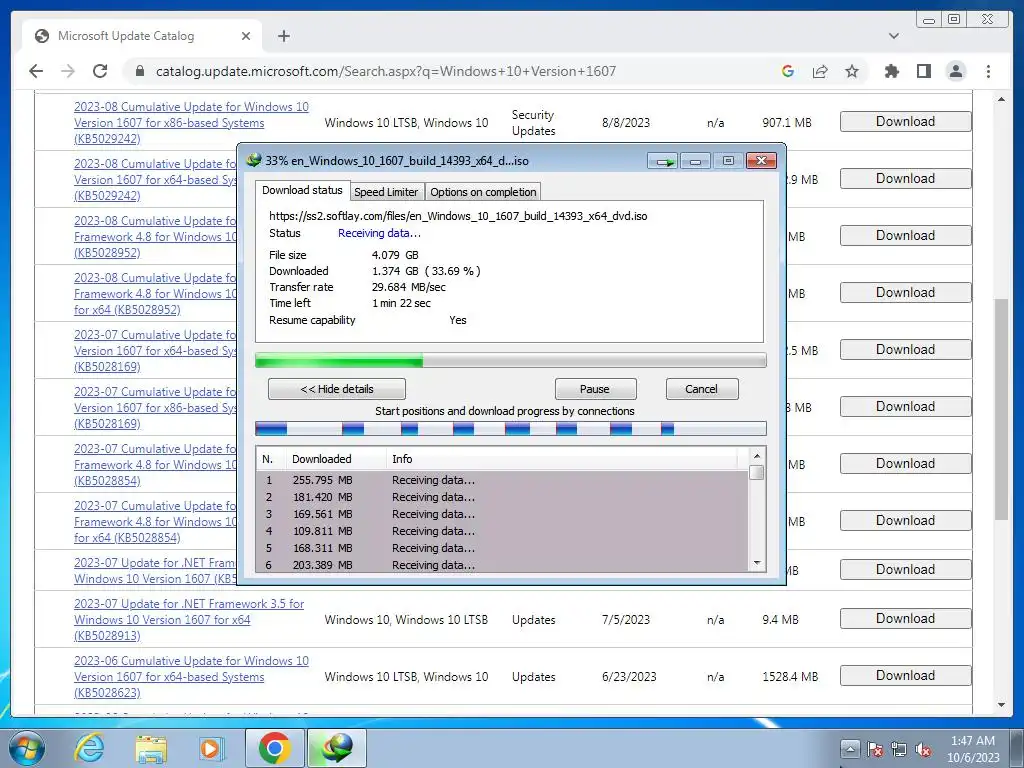This screenshot has width=1024, height=768.
Task: Open 2023-07 .NET Framework 3.5 x64 KB5028913 link
Action: 189,620
